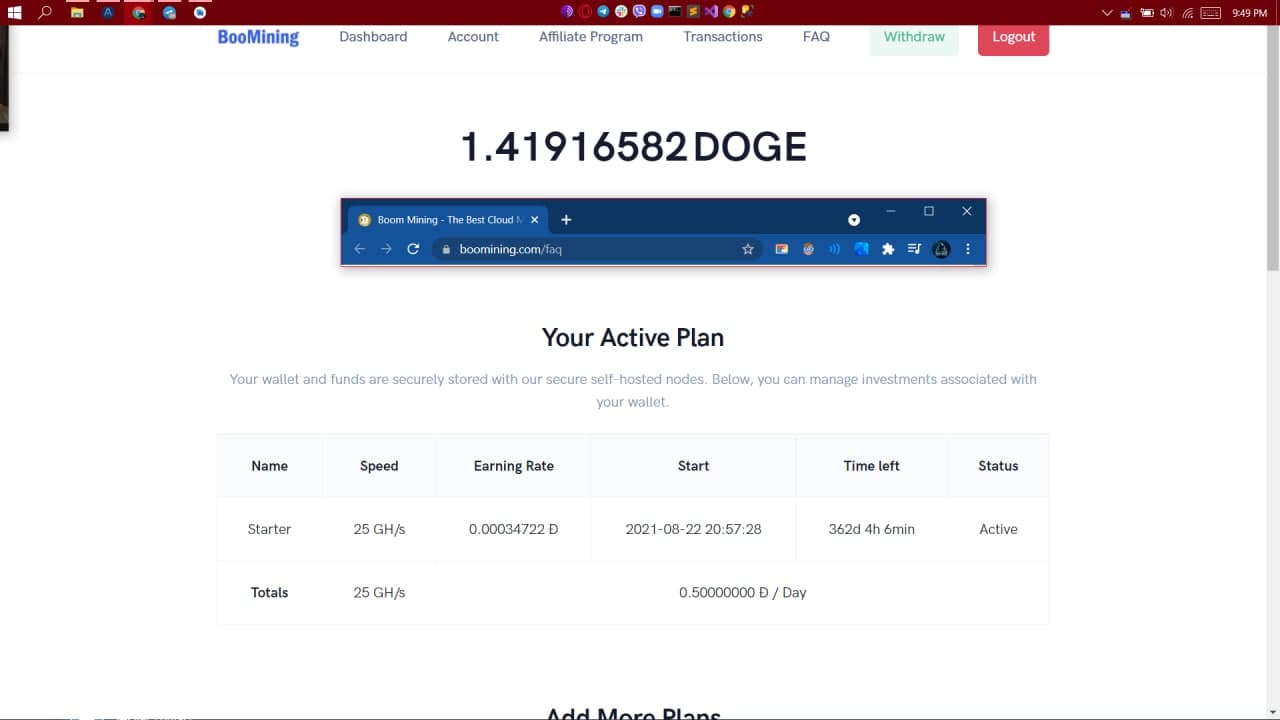Close the Boom Mining tab
The width and height of the screenshot is (1280, 720).
click(x=534, y=220)
